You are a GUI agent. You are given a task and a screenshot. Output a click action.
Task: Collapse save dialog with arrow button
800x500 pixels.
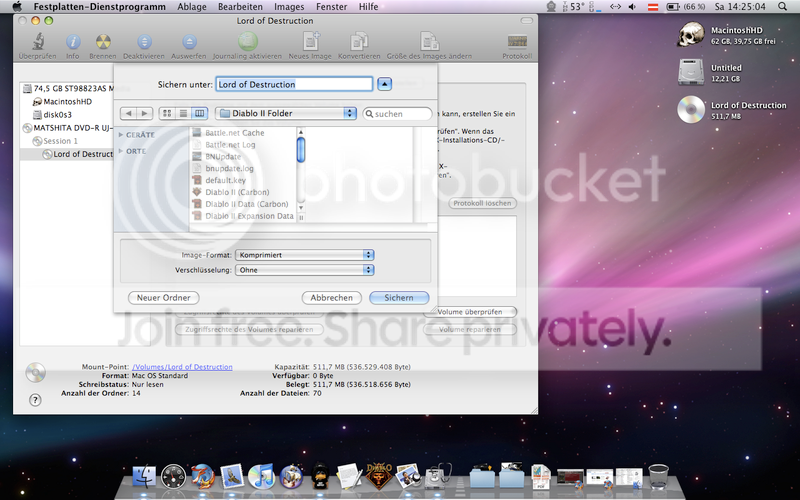click(x=385, y=84)
